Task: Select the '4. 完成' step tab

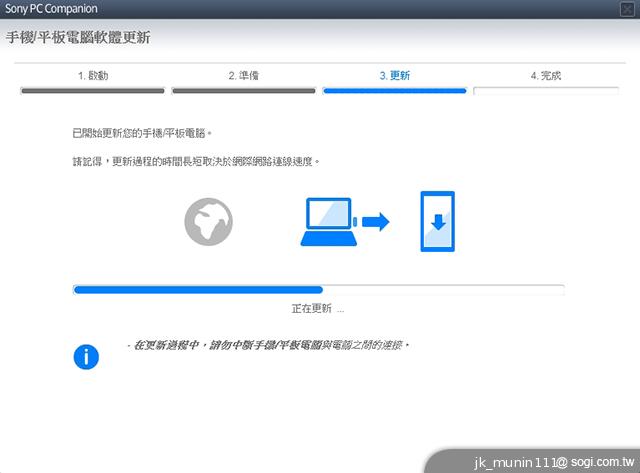Action: click(546, 75)
